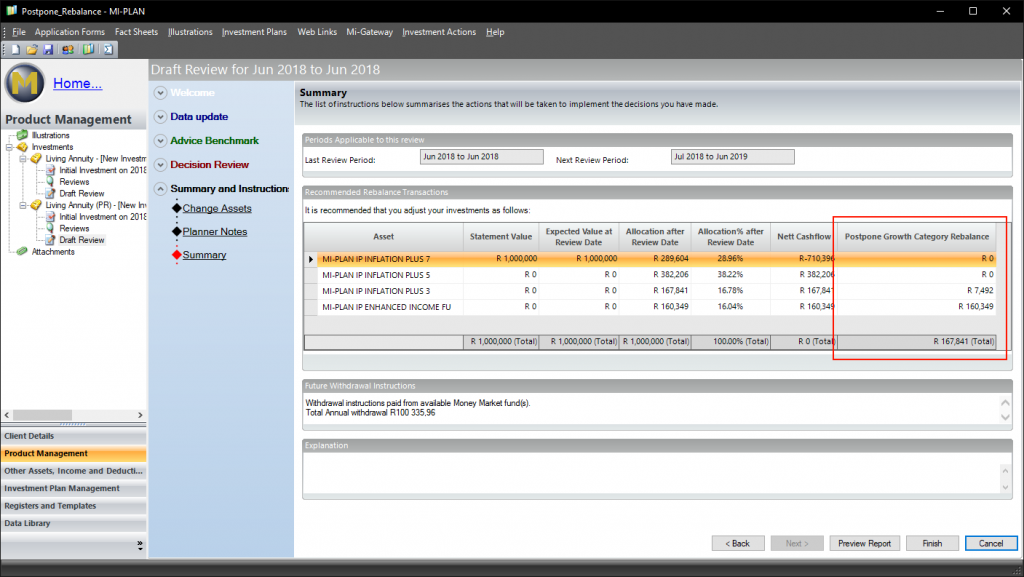This screenshot has height=577, width=1024.
Task: Go to Planner Notes step link
Action: 214,232
